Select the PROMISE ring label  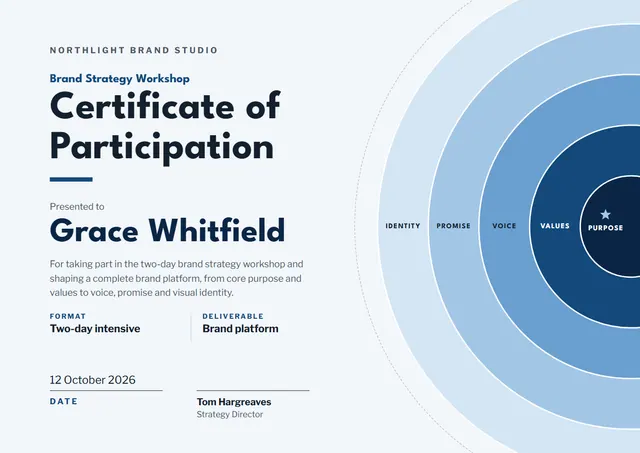[453, 226]
